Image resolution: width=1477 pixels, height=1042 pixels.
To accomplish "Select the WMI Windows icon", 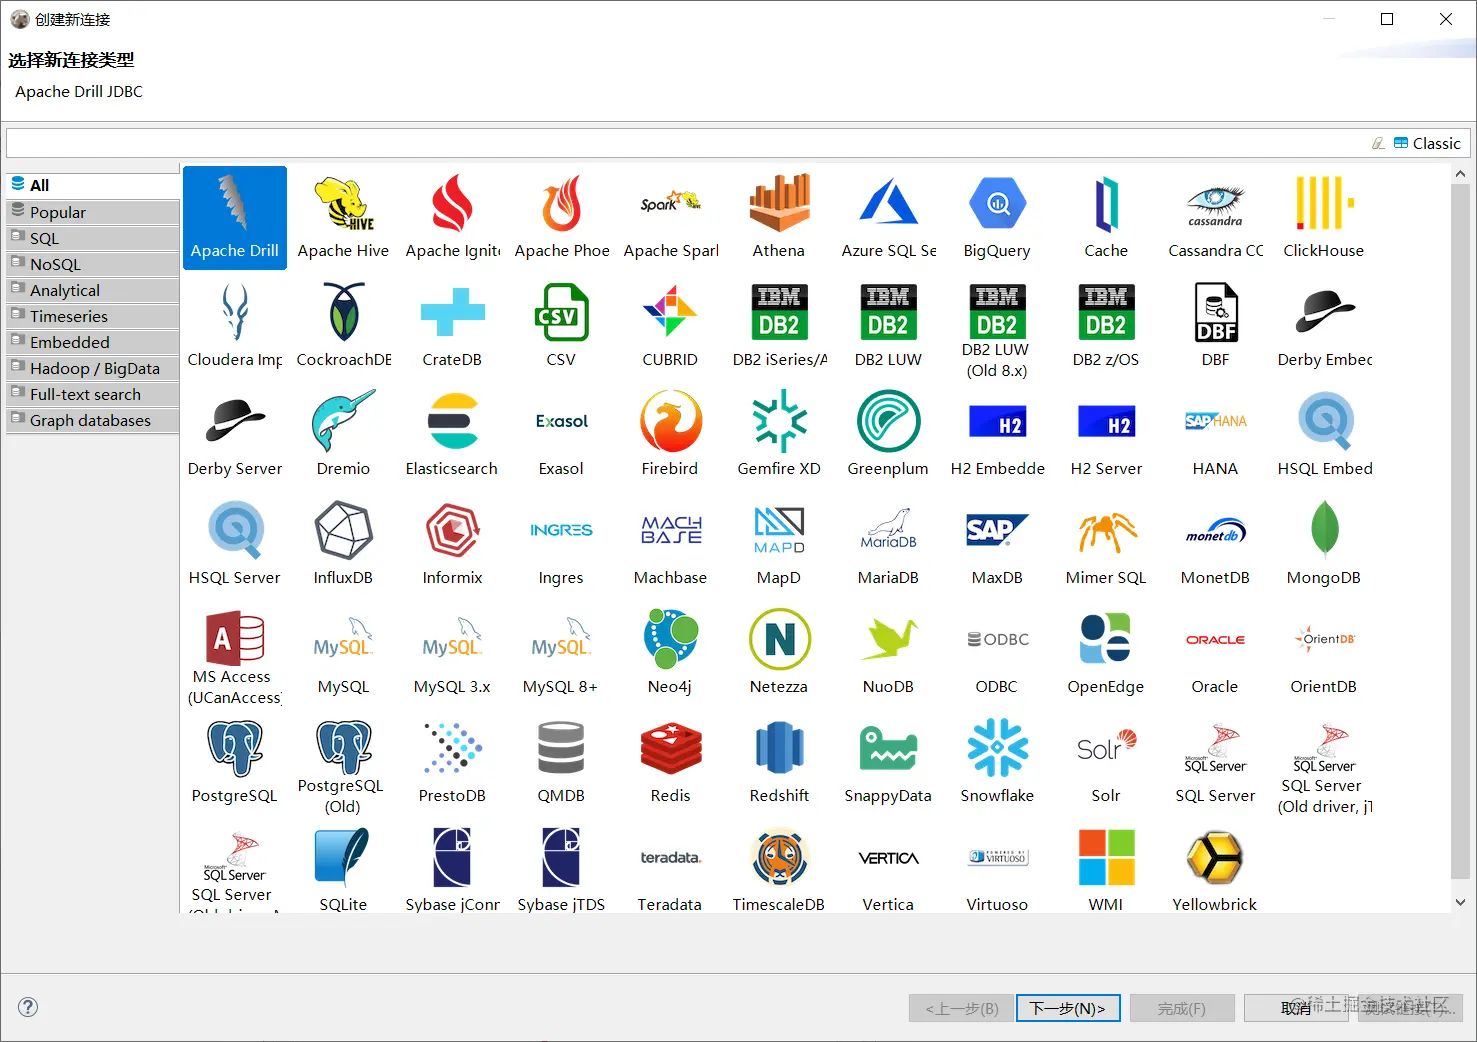I will pyautogui.click(x=1106, y=857).
